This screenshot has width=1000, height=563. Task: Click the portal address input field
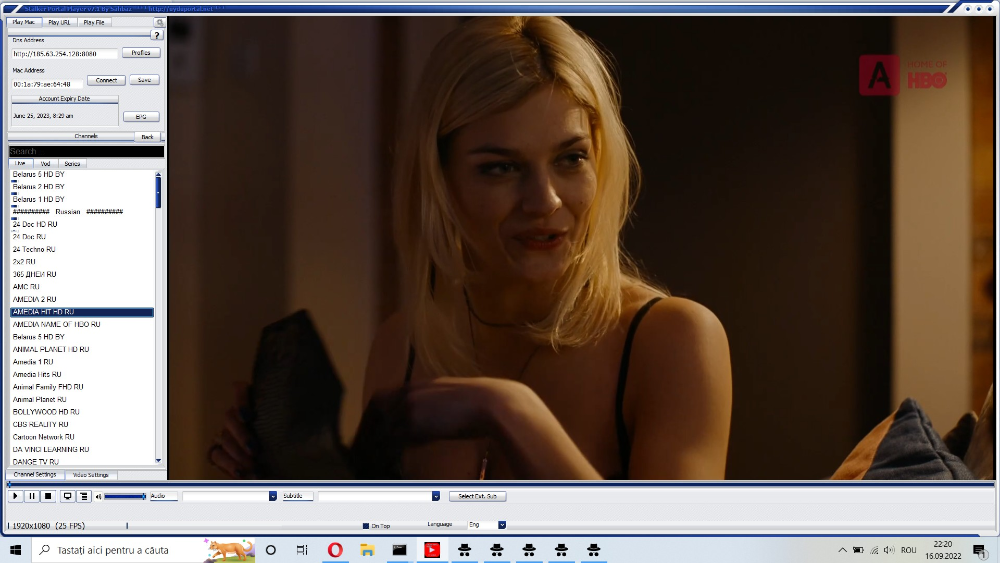pos(64,54)
